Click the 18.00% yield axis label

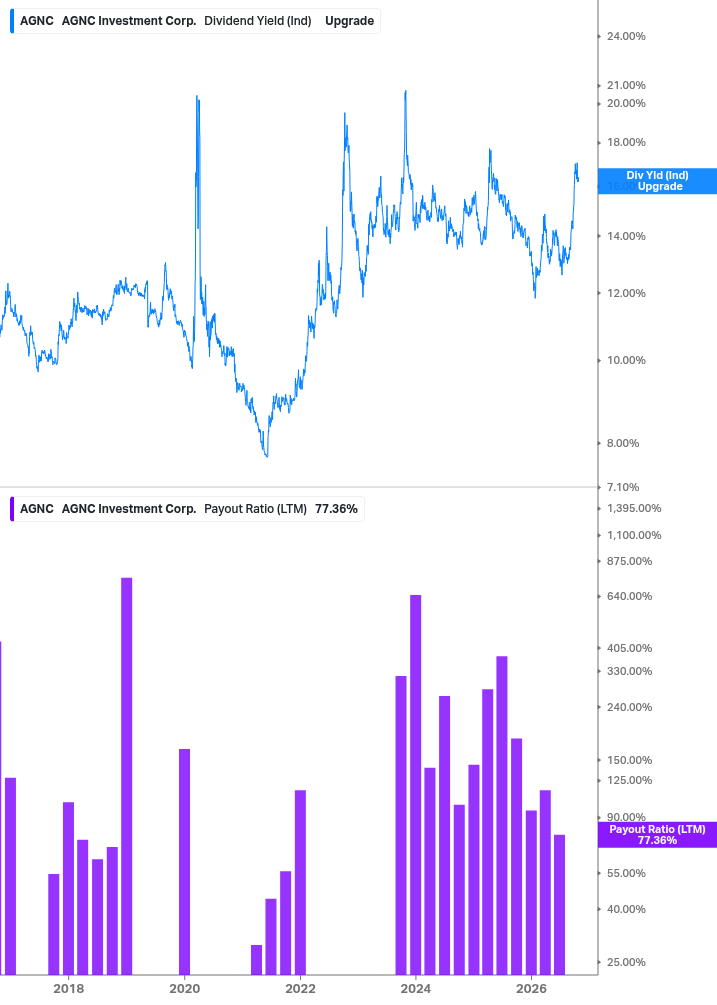tap(626, 142)
